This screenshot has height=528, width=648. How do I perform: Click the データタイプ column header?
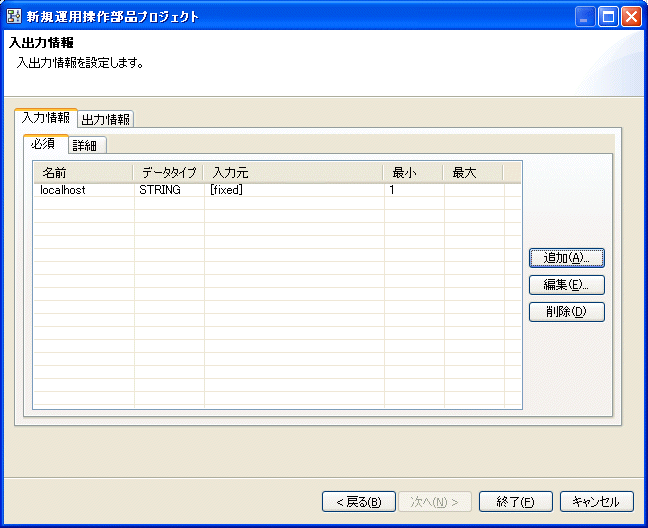(168, 173)
